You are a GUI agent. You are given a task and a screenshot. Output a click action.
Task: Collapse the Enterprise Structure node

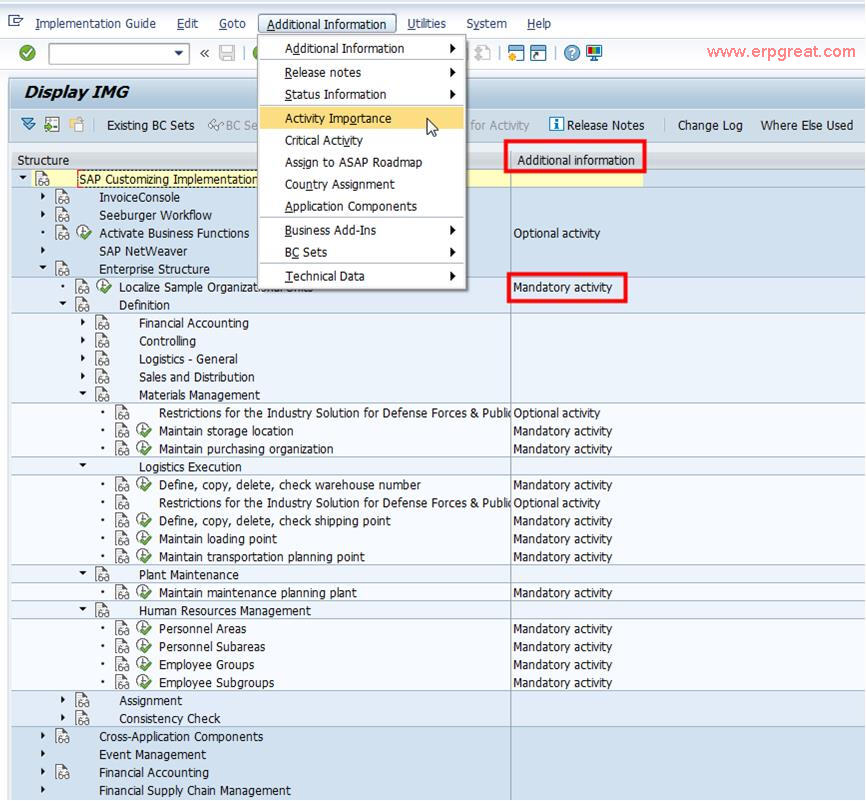pyautogui.click(x=43, y=268)
